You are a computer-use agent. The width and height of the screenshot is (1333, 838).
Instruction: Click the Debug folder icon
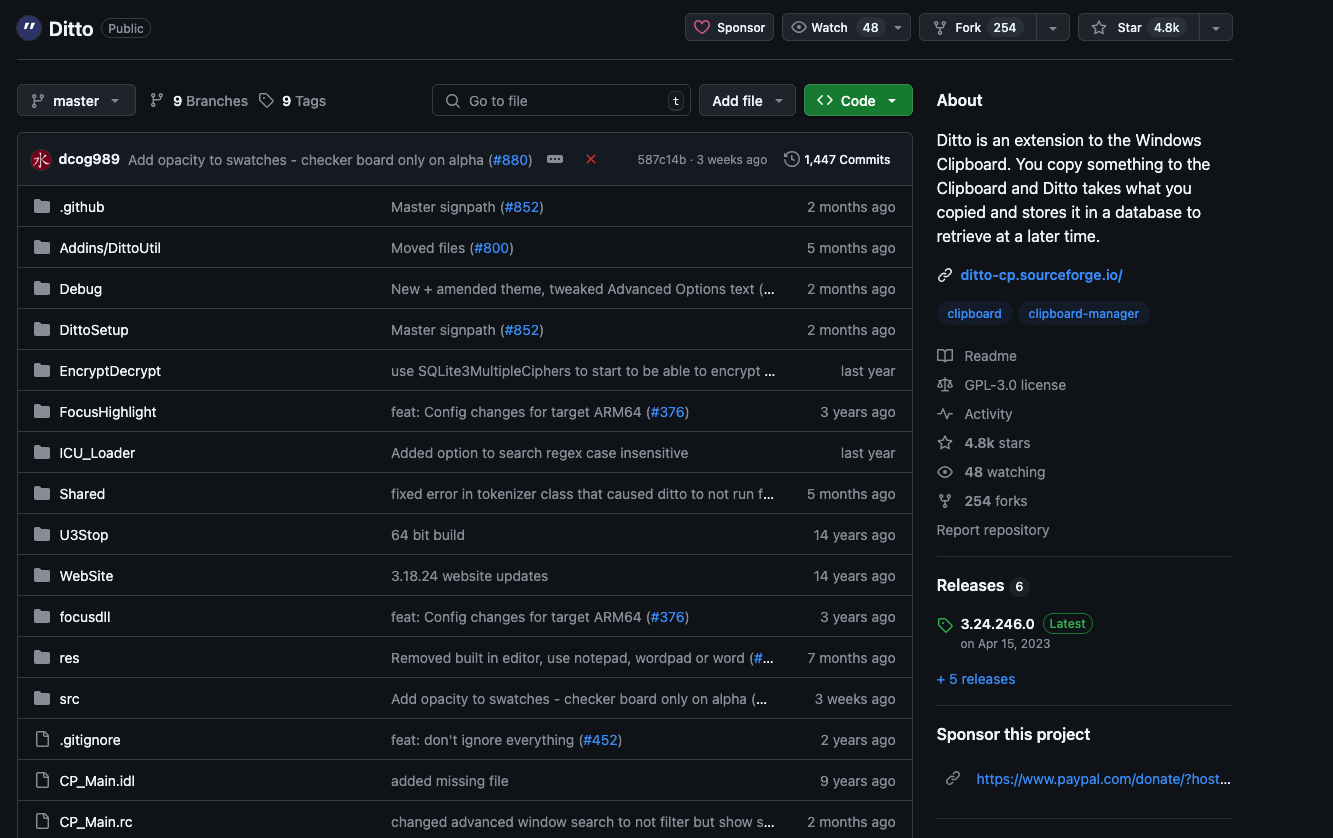(42, 289)
